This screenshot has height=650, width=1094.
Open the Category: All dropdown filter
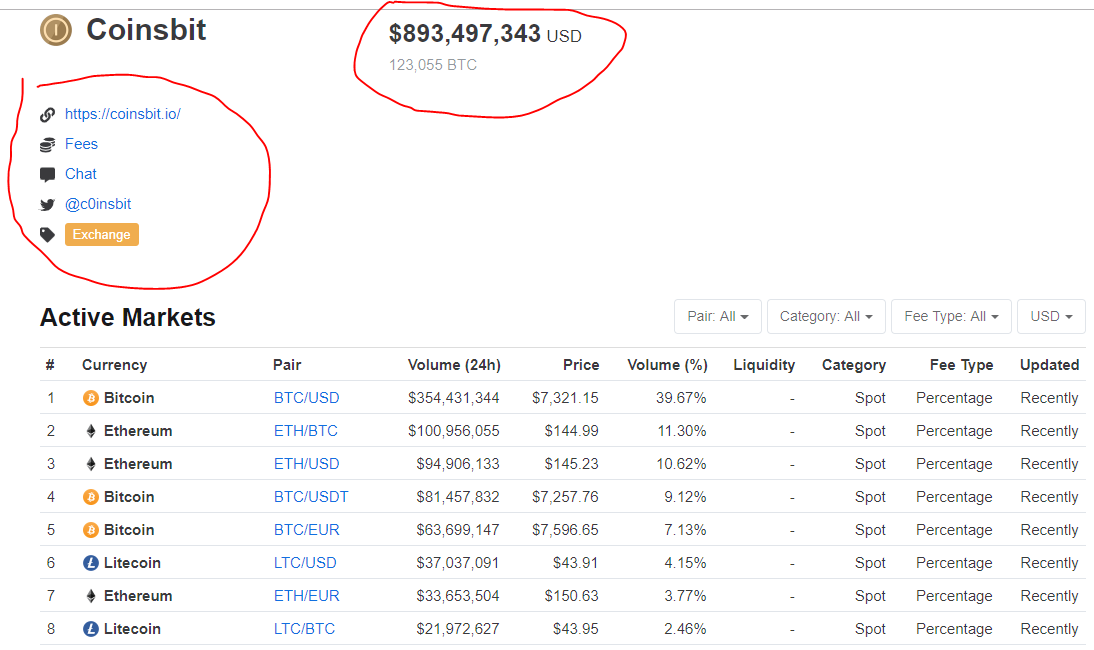tap(826, 317)
